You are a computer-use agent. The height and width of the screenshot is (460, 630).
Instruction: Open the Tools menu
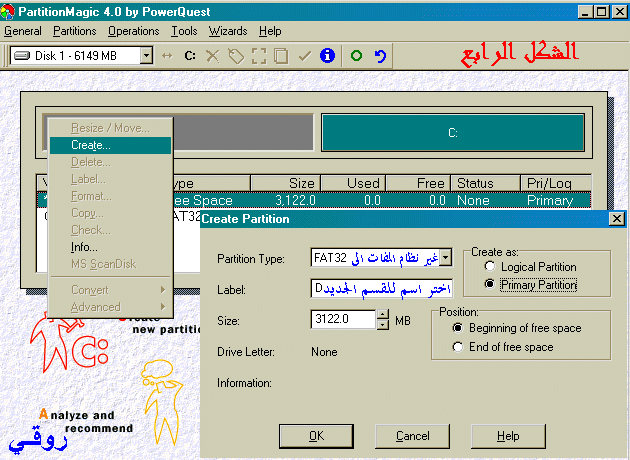184,31
